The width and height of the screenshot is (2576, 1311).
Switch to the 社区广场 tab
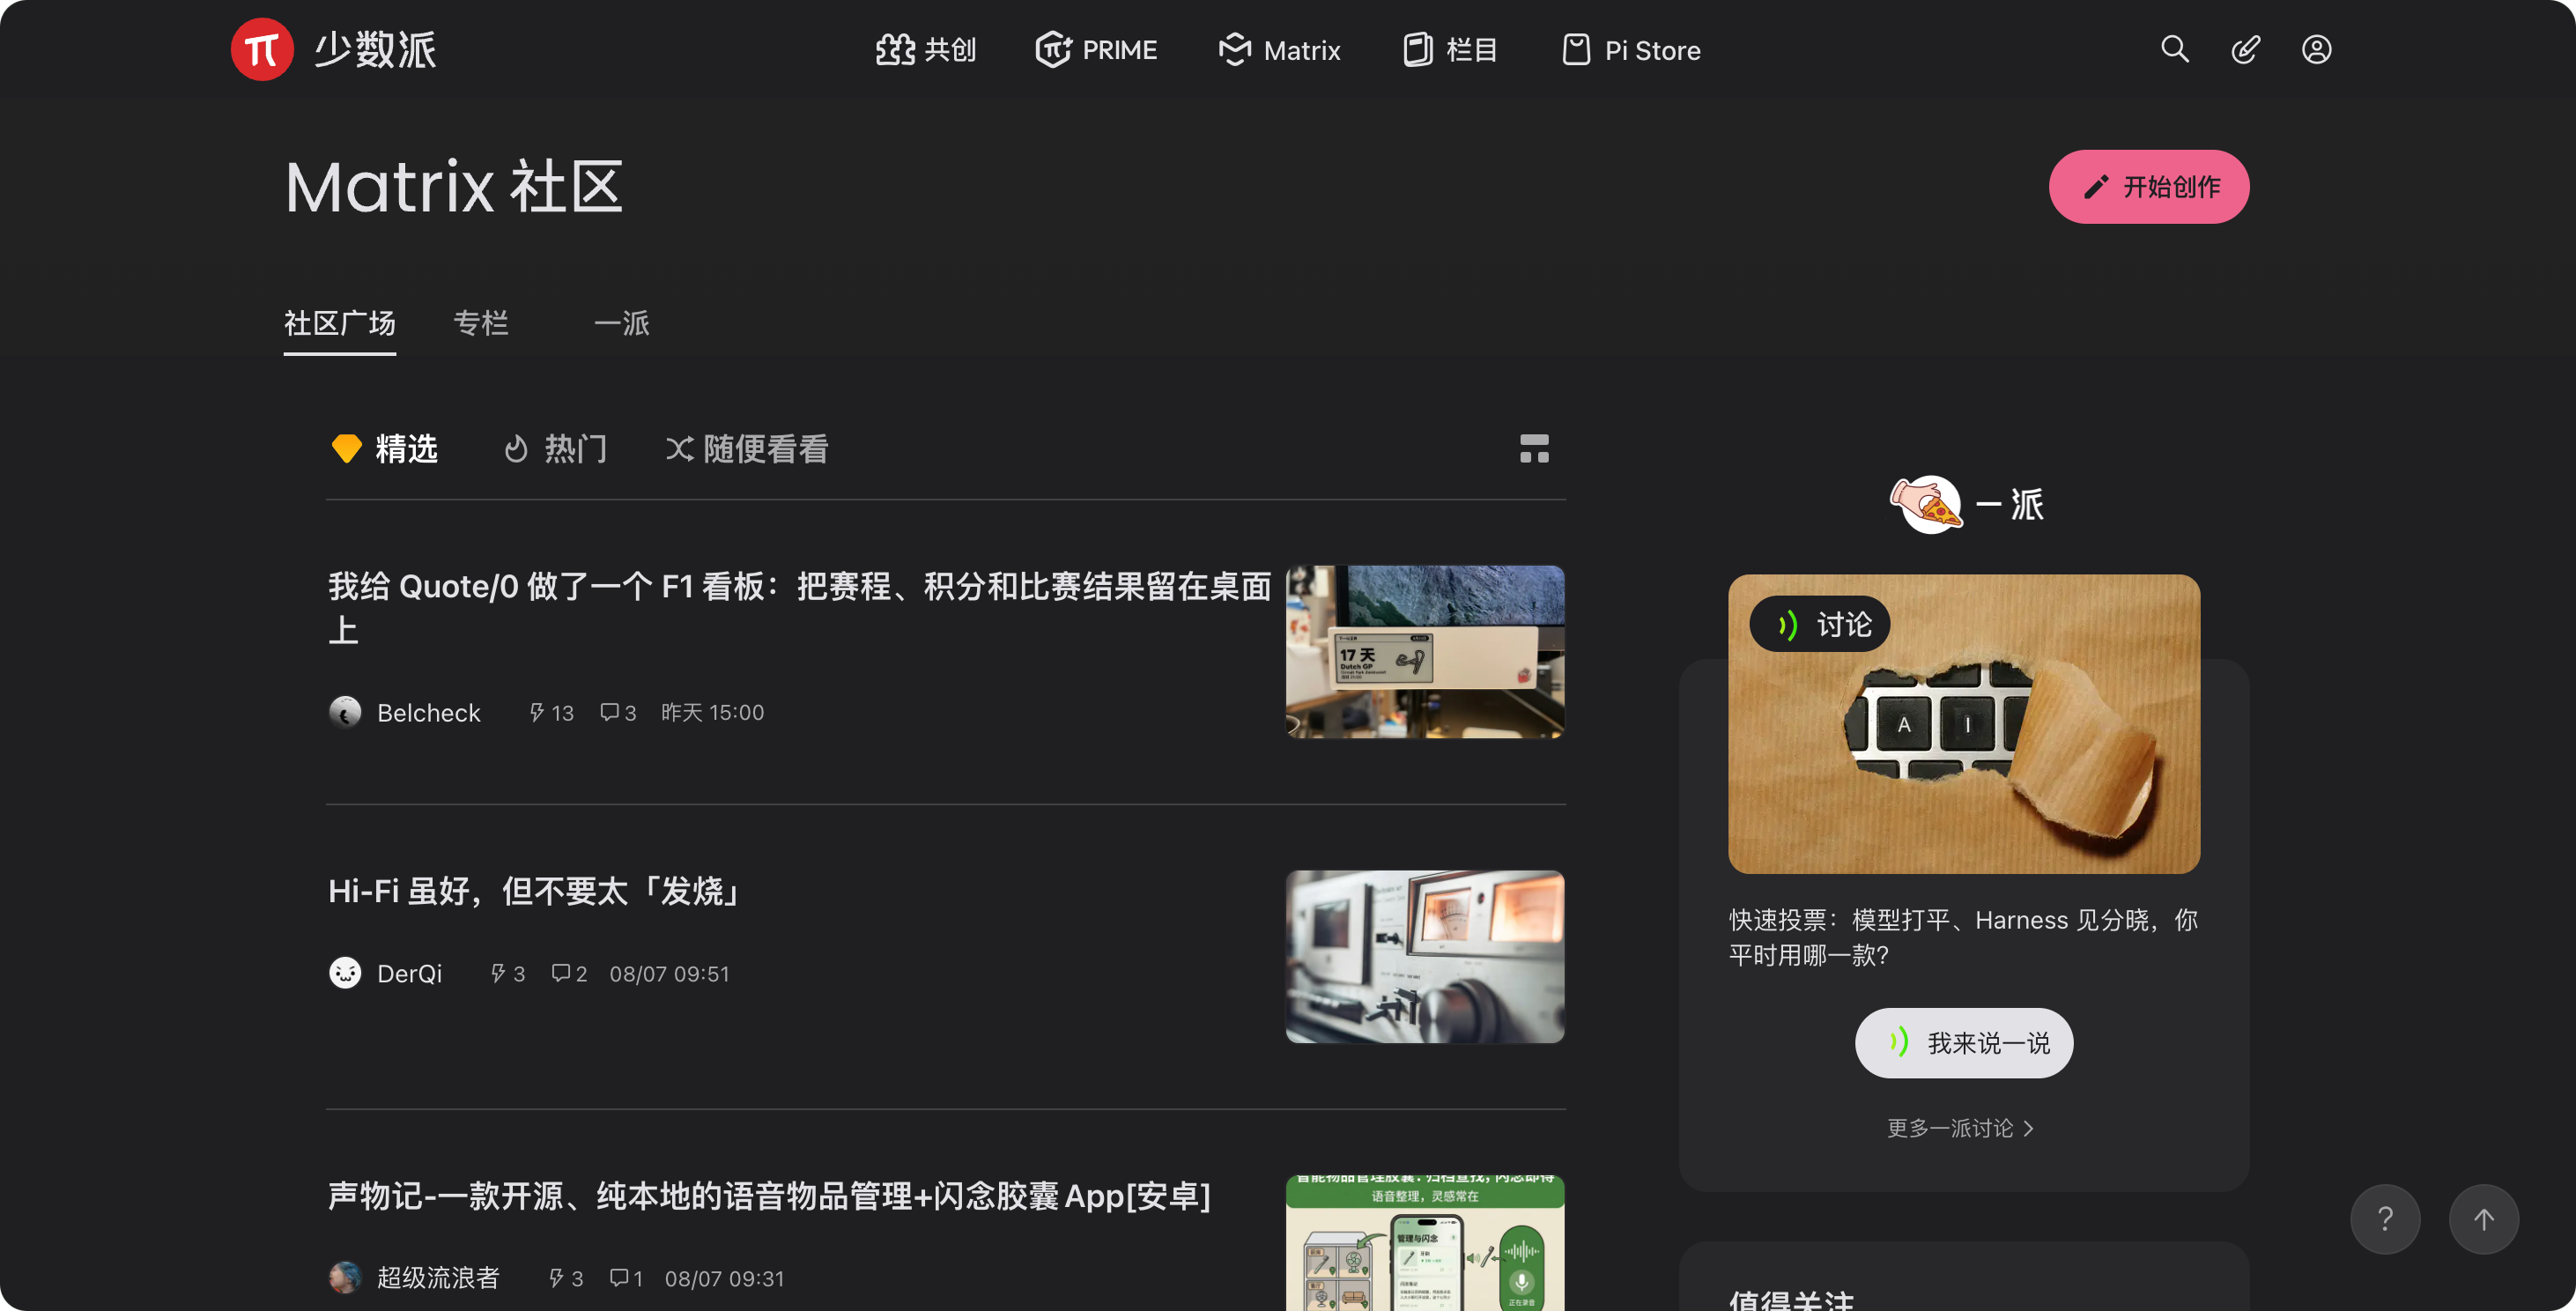[x=340, y=323]
